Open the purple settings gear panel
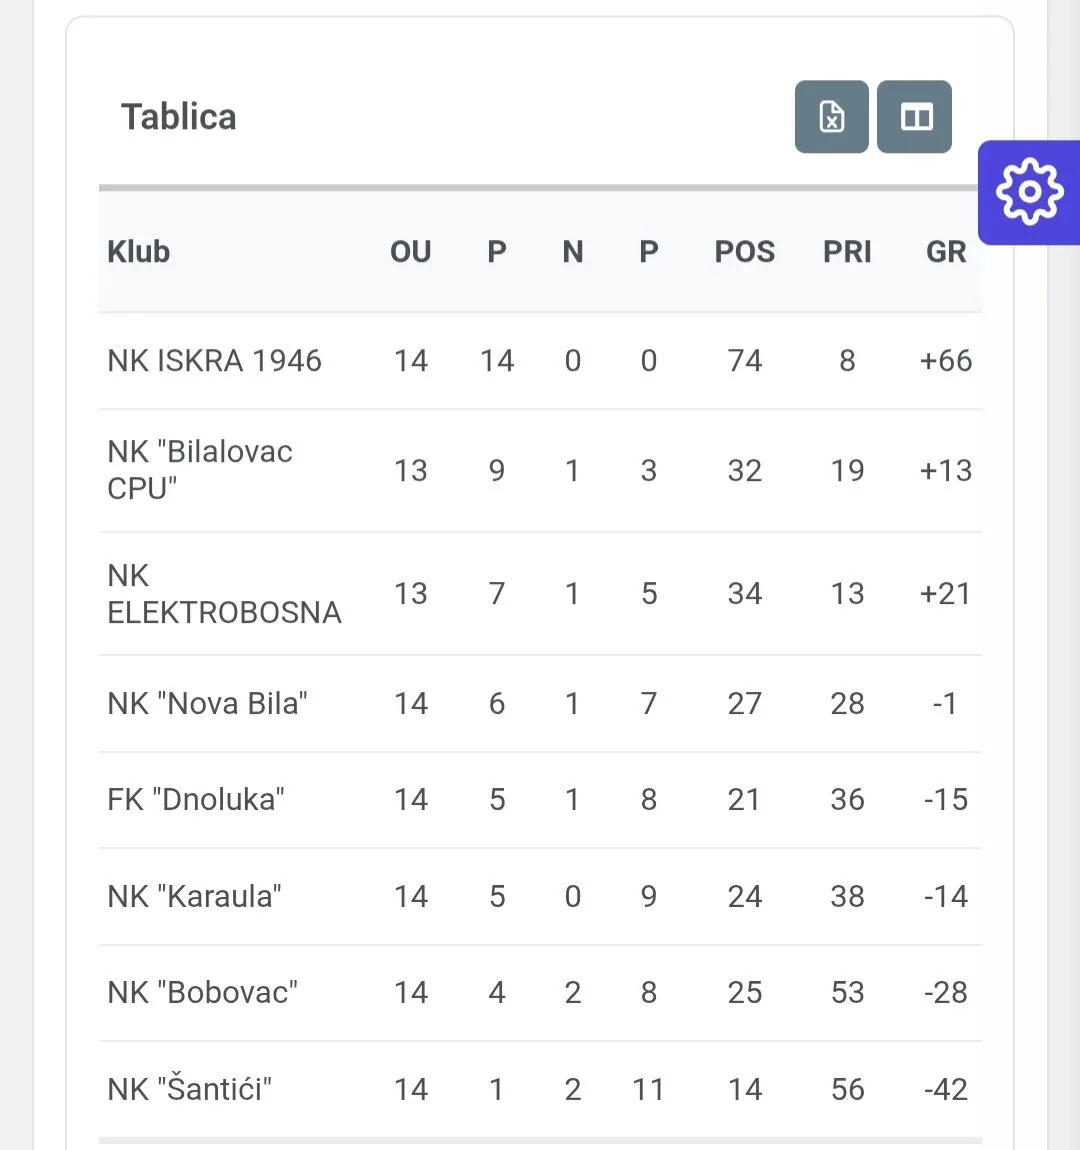The width and height of the screenshot is (1080, 1150). pyautogui.click(x=1029, y=192)
